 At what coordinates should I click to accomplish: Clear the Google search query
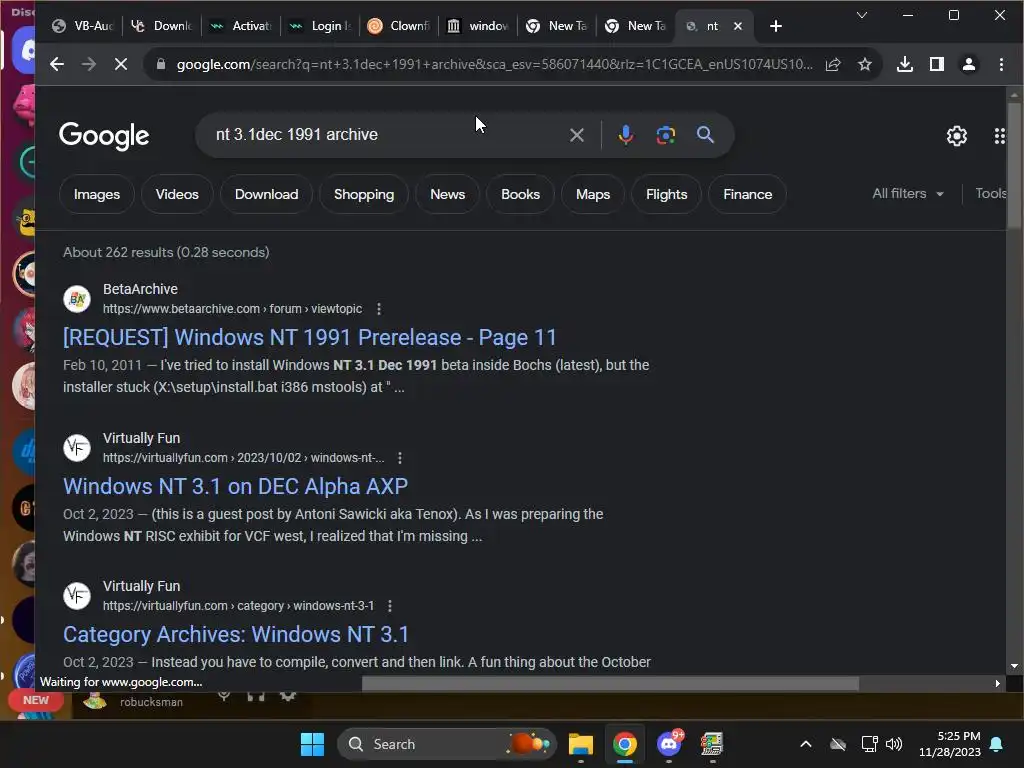576,135
